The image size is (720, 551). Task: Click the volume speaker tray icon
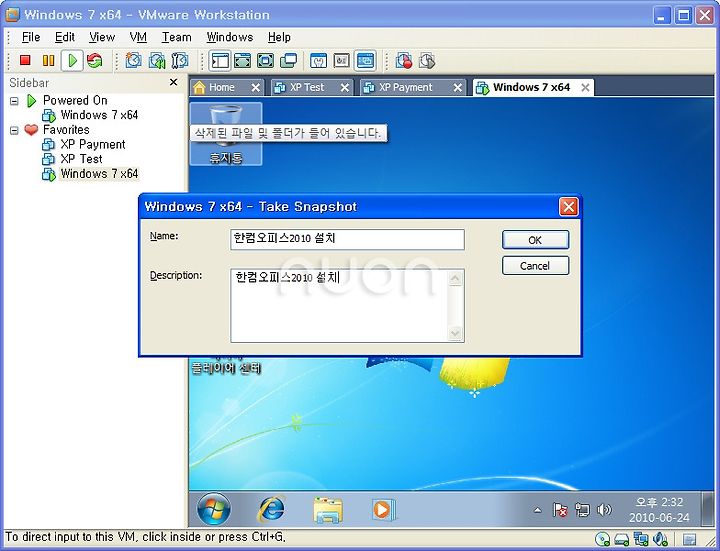tap(604, 510)
